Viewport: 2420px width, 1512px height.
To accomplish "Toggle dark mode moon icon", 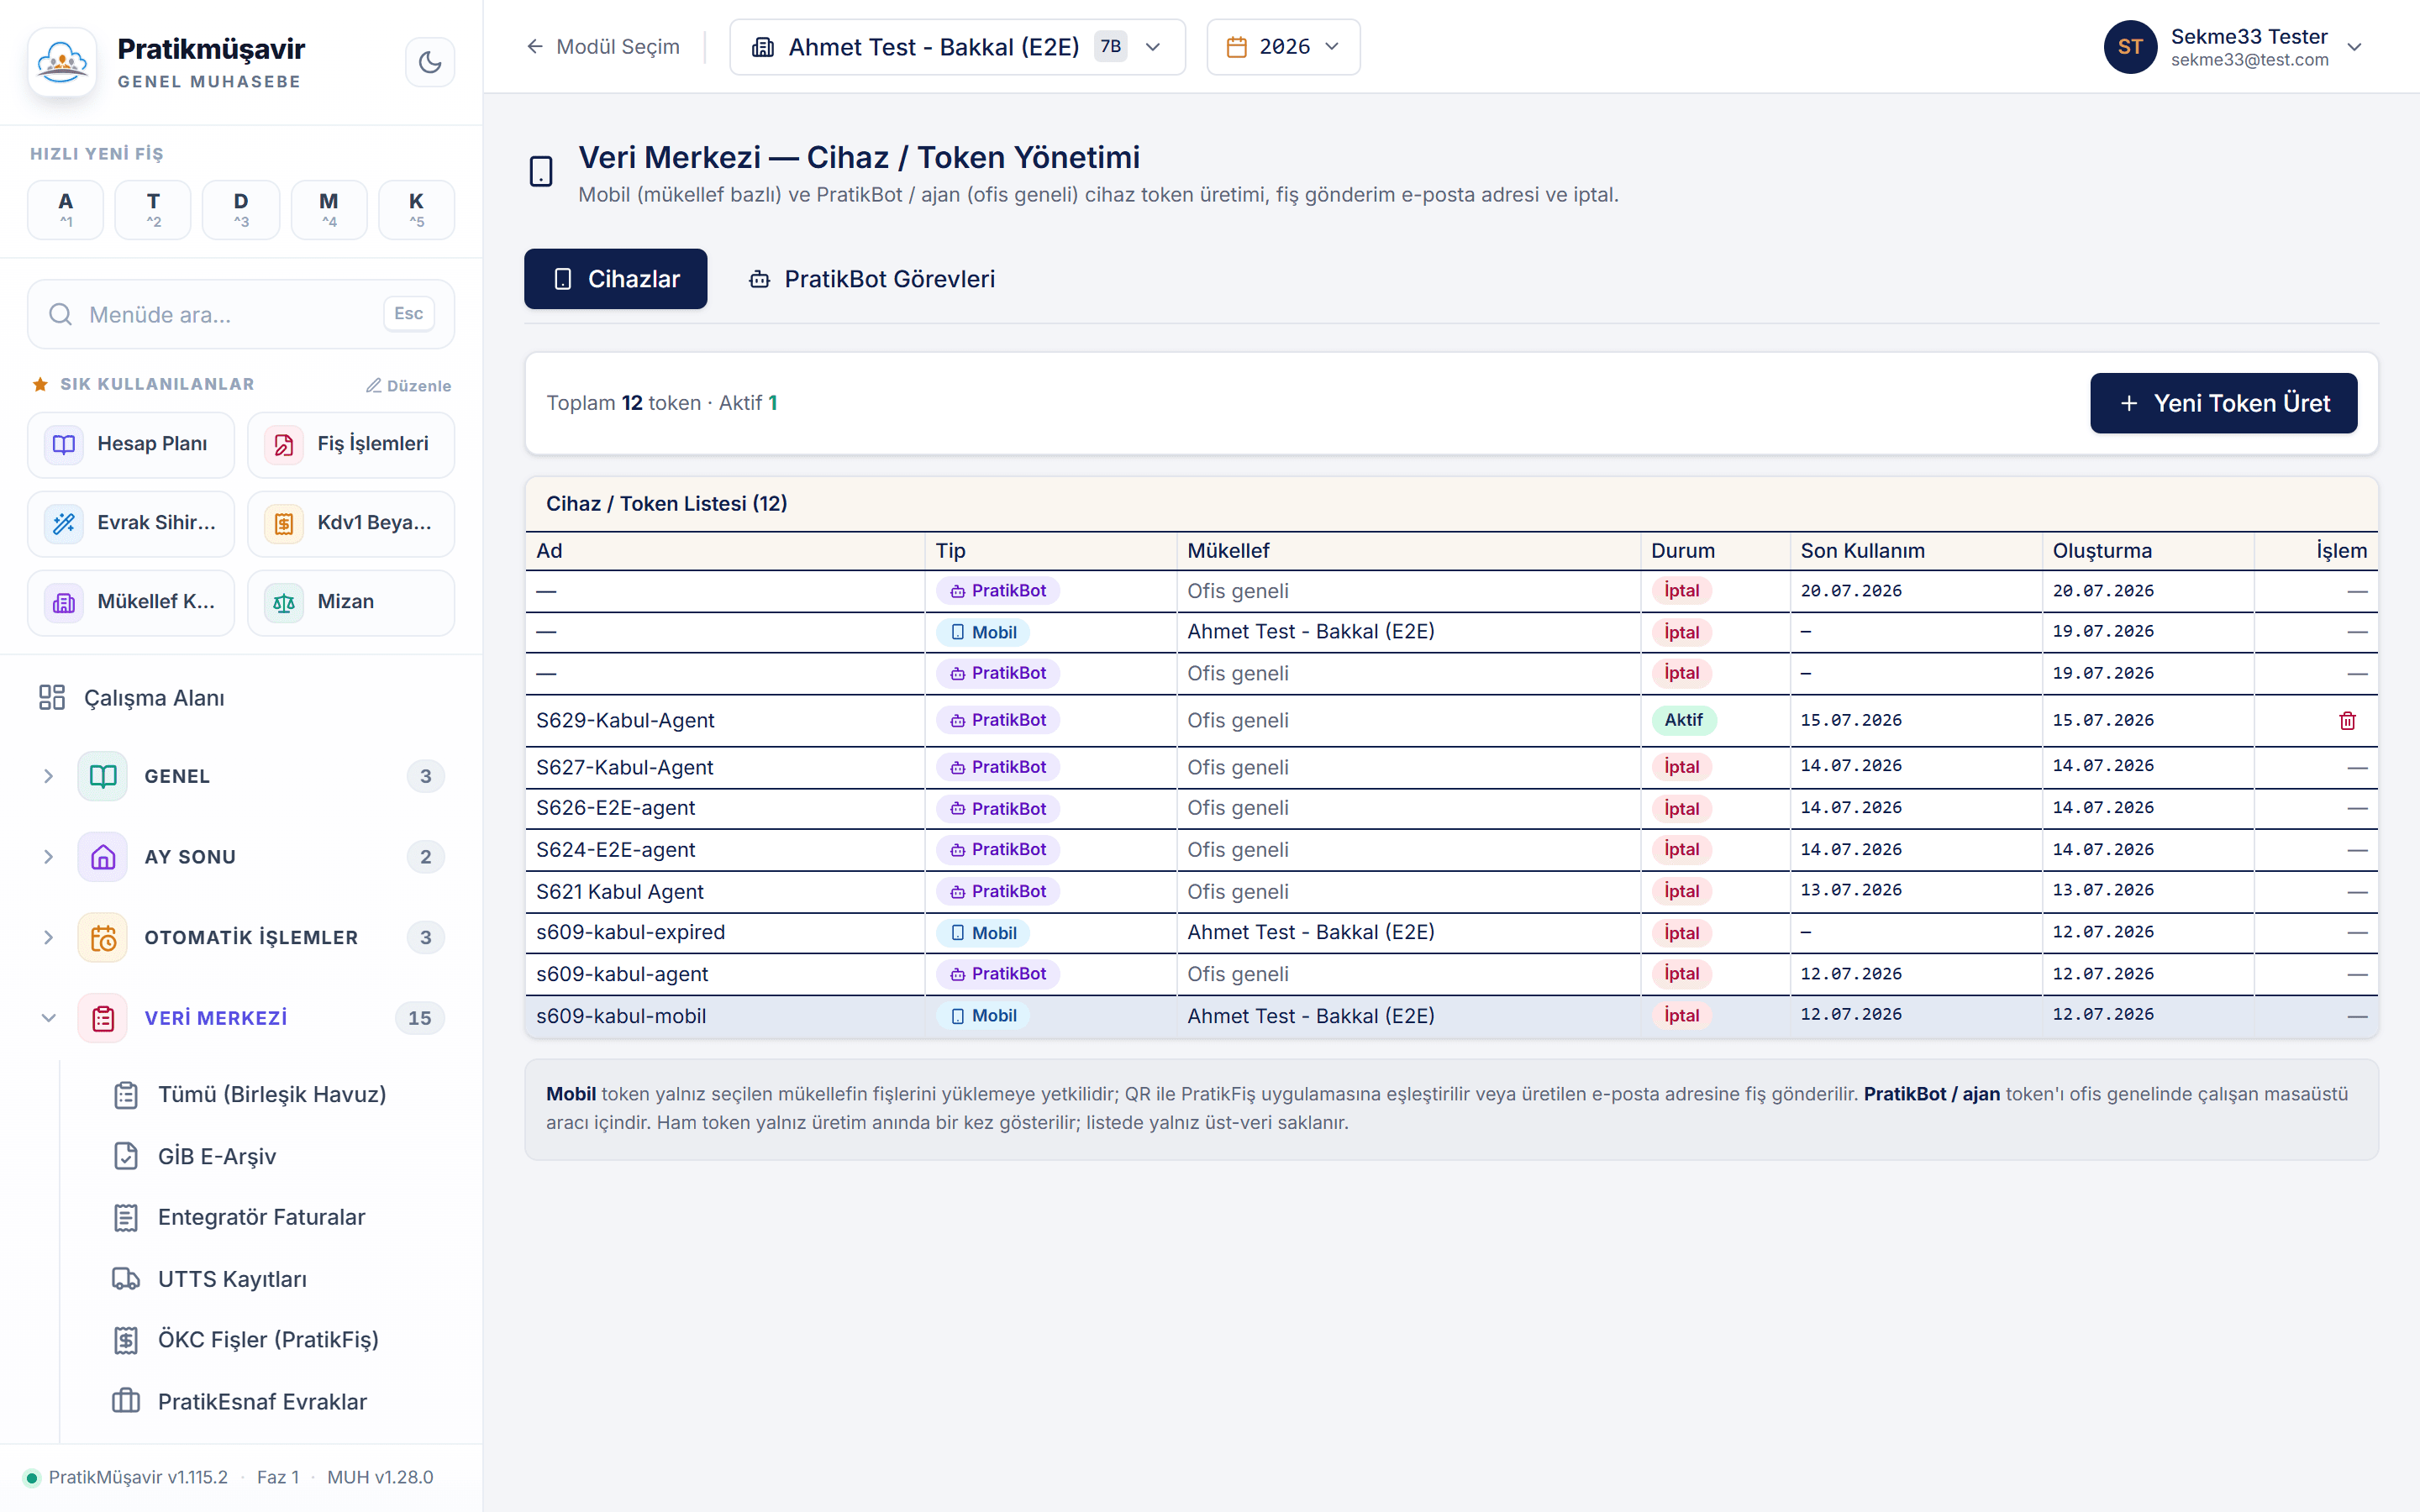I will tap(430, 62).
